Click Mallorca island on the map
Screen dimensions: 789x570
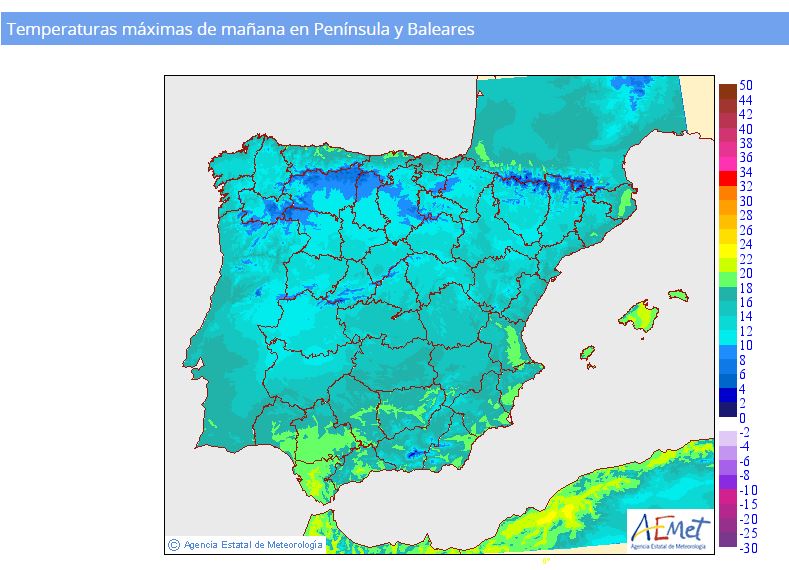[639, 316]
